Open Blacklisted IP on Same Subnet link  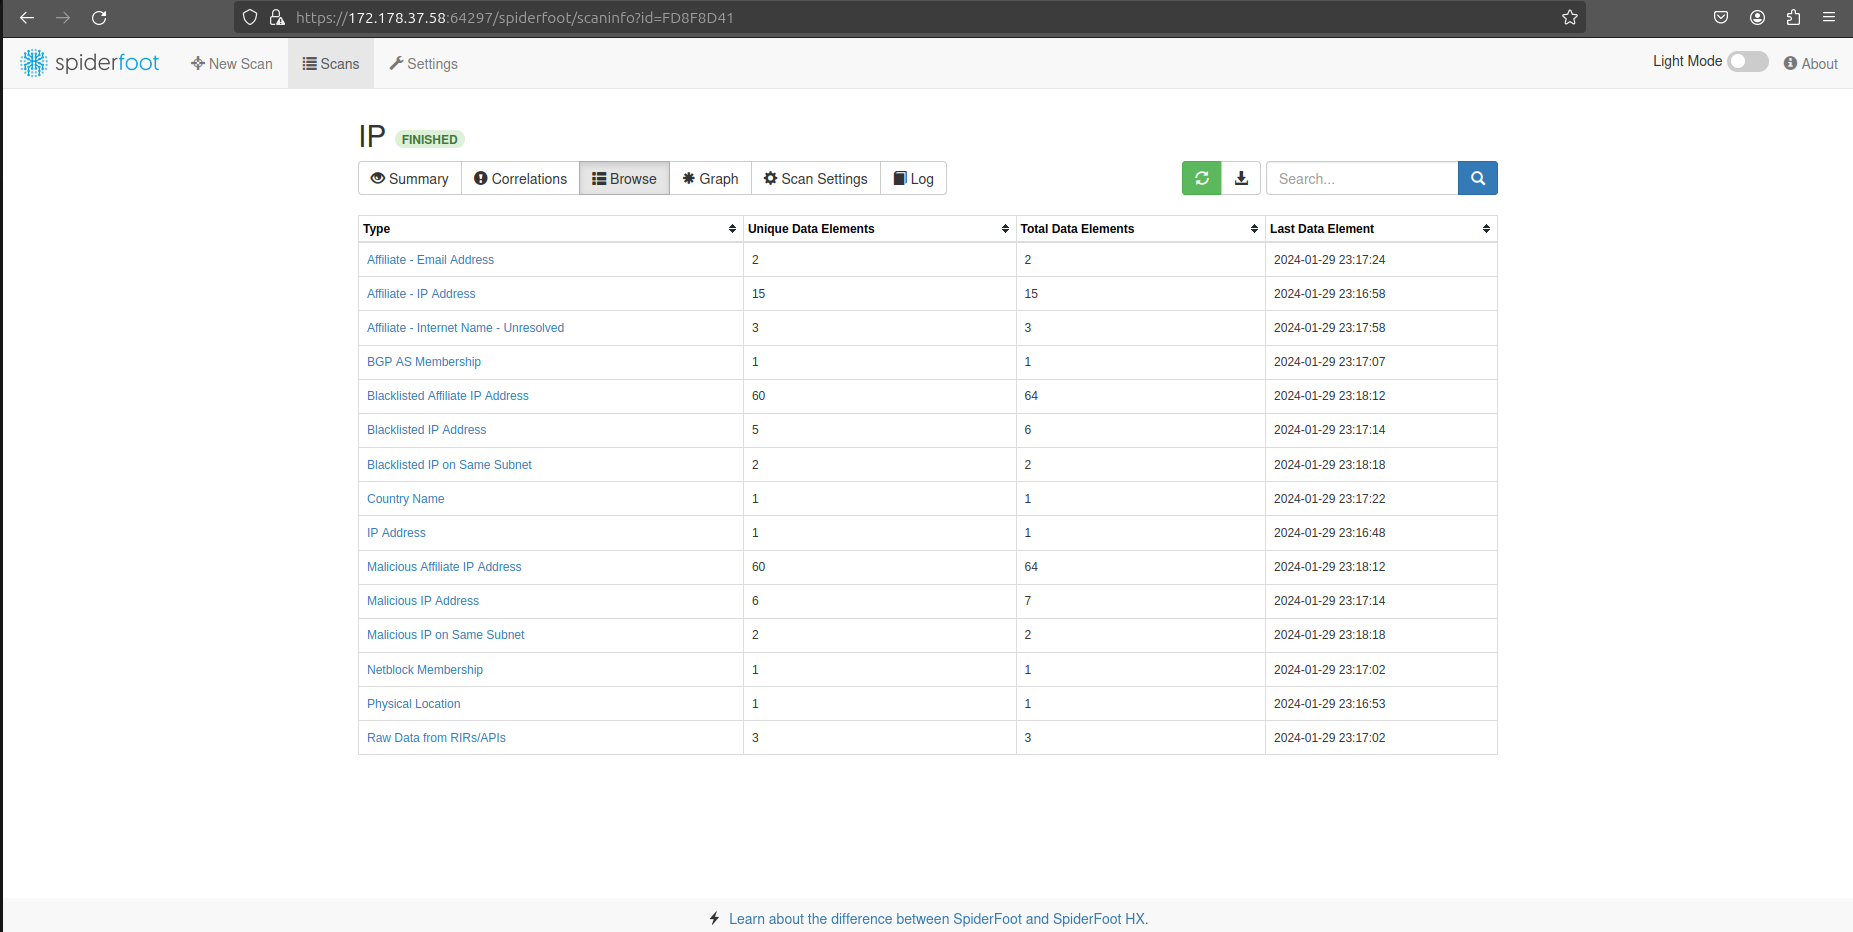449,465
